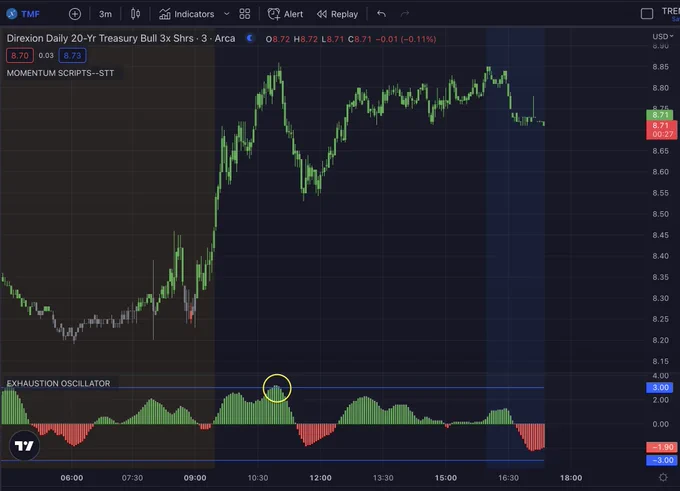Click the blue 8.73 buy price button
680x491 pixels.
[x=72, y=56]
